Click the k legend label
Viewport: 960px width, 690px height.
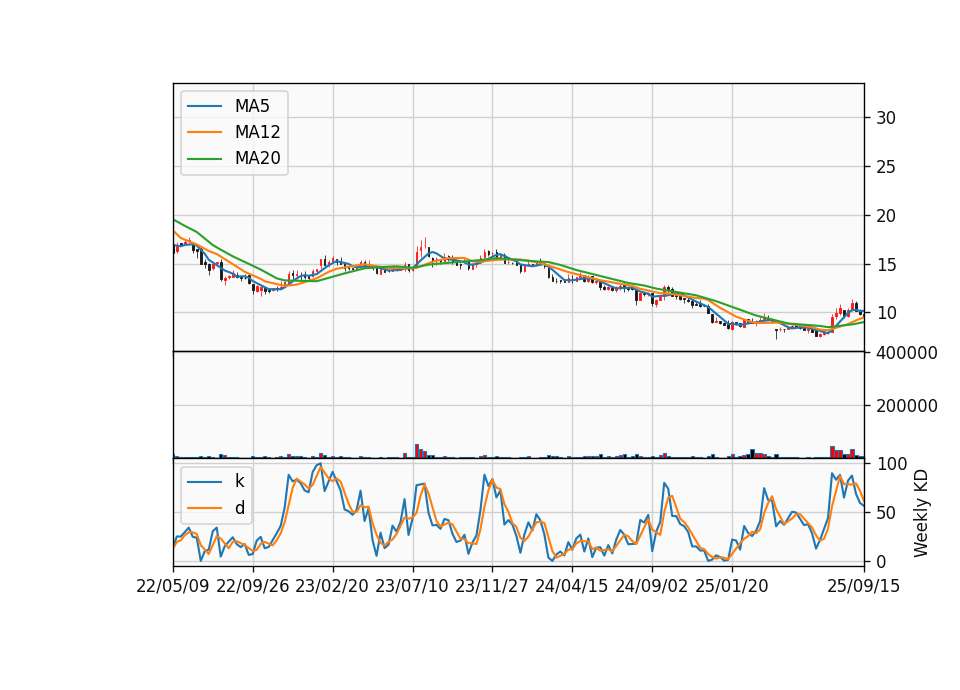[239, 481]
